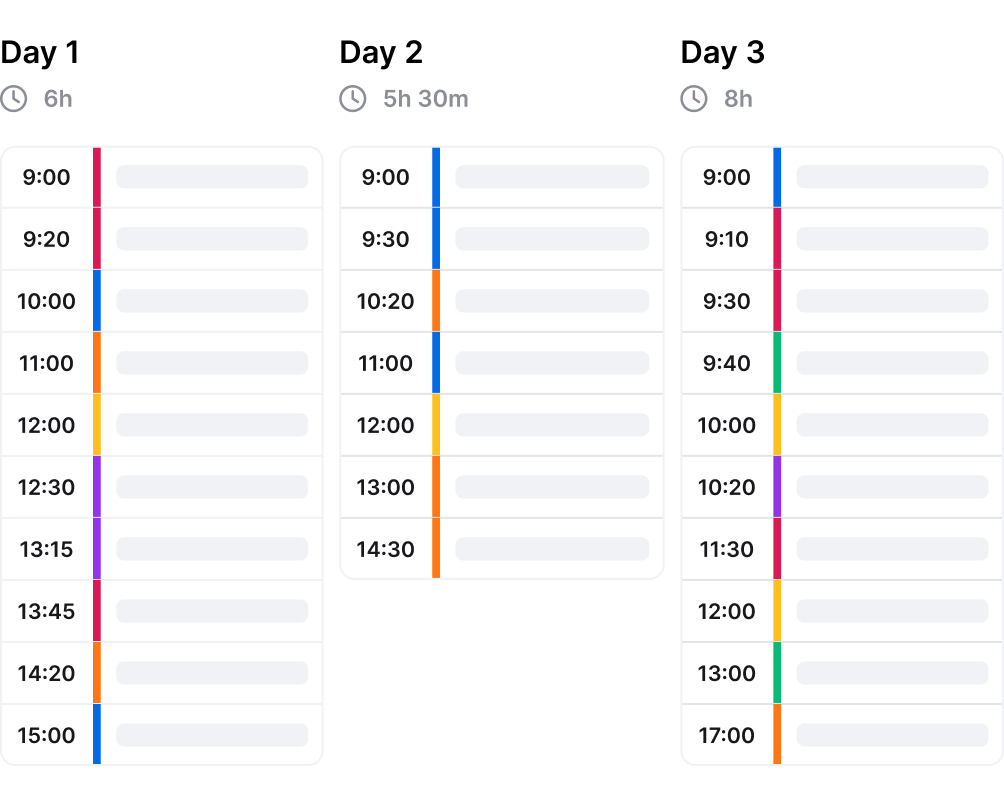The height and width of the screenshot is (798, 1004).
Task: Click the 5h 30m duration label
Action: tap(426, 99)
